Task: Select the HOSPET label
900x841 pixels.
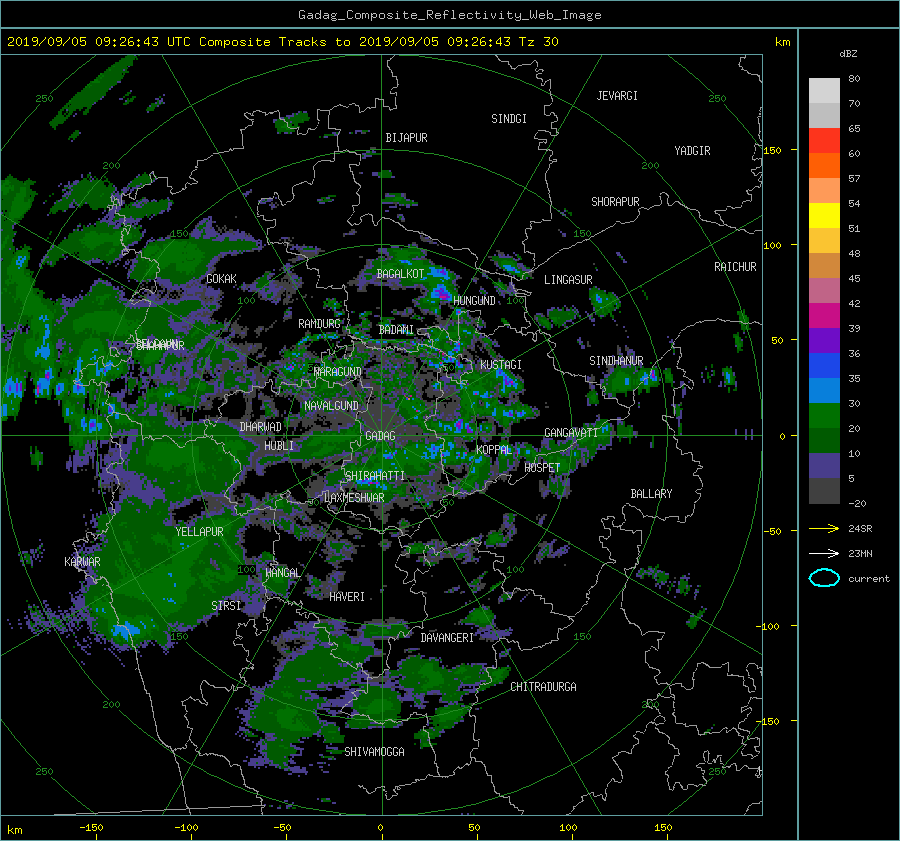Action: click(x=542, y=468)
